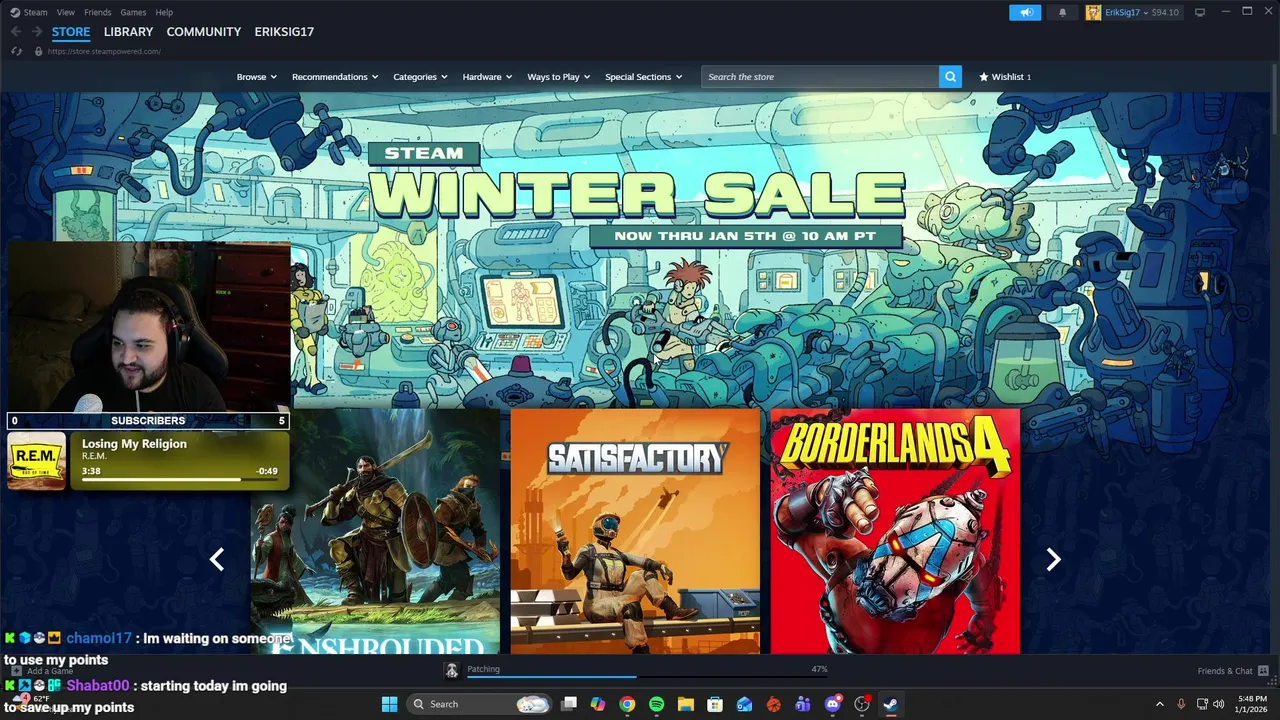Image resolution: width=1280 pixels, height=720 pixels.
Task: Click the store URL address text
Action: [104, 51]
